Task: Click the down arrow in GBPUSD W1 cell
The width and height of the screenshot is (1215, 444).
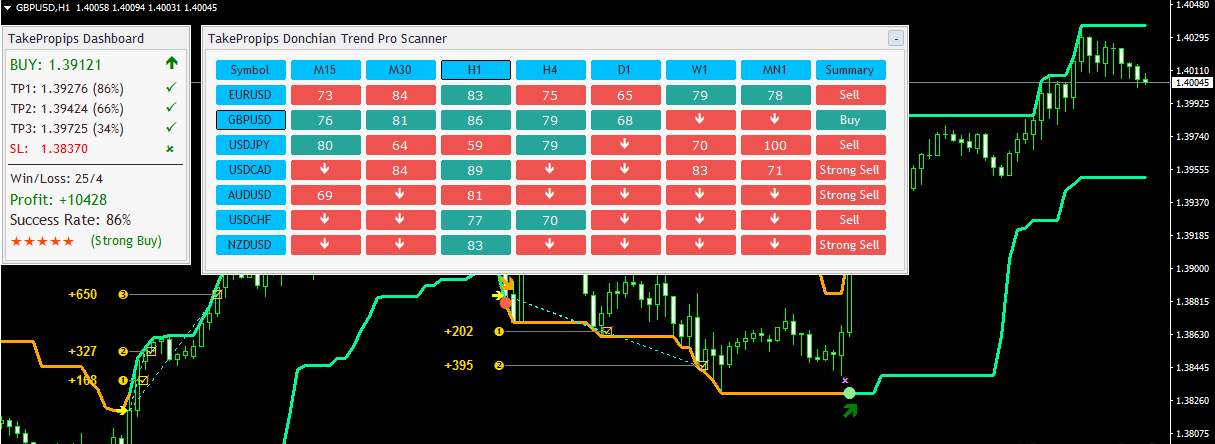Action: [700, 120]
